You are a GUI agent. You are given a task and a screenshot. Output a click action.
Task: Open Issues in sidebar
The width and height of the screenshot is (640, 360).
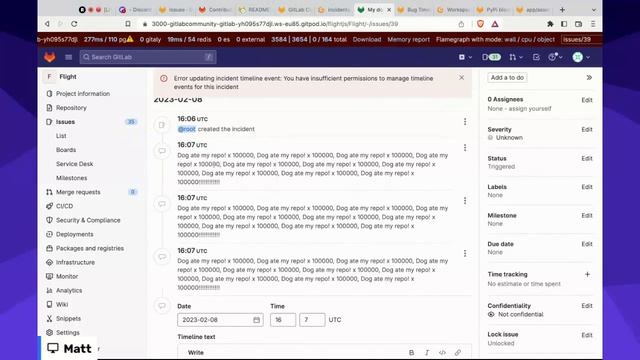coord(65,122)
